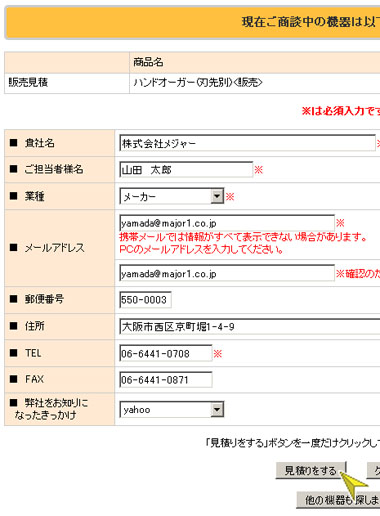Click the red 必須入力 required notice
Screen dimensions: 380x516
(x=341, y=111)
